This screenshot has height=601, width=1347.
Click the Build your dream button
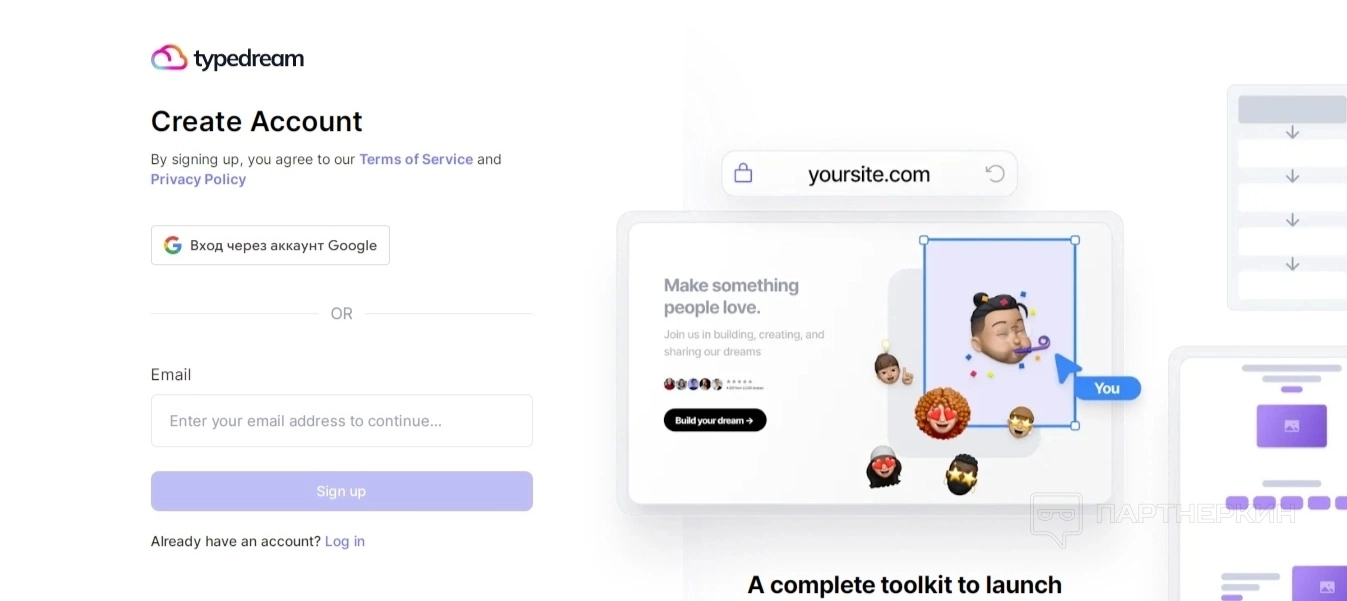coord(715,420)
